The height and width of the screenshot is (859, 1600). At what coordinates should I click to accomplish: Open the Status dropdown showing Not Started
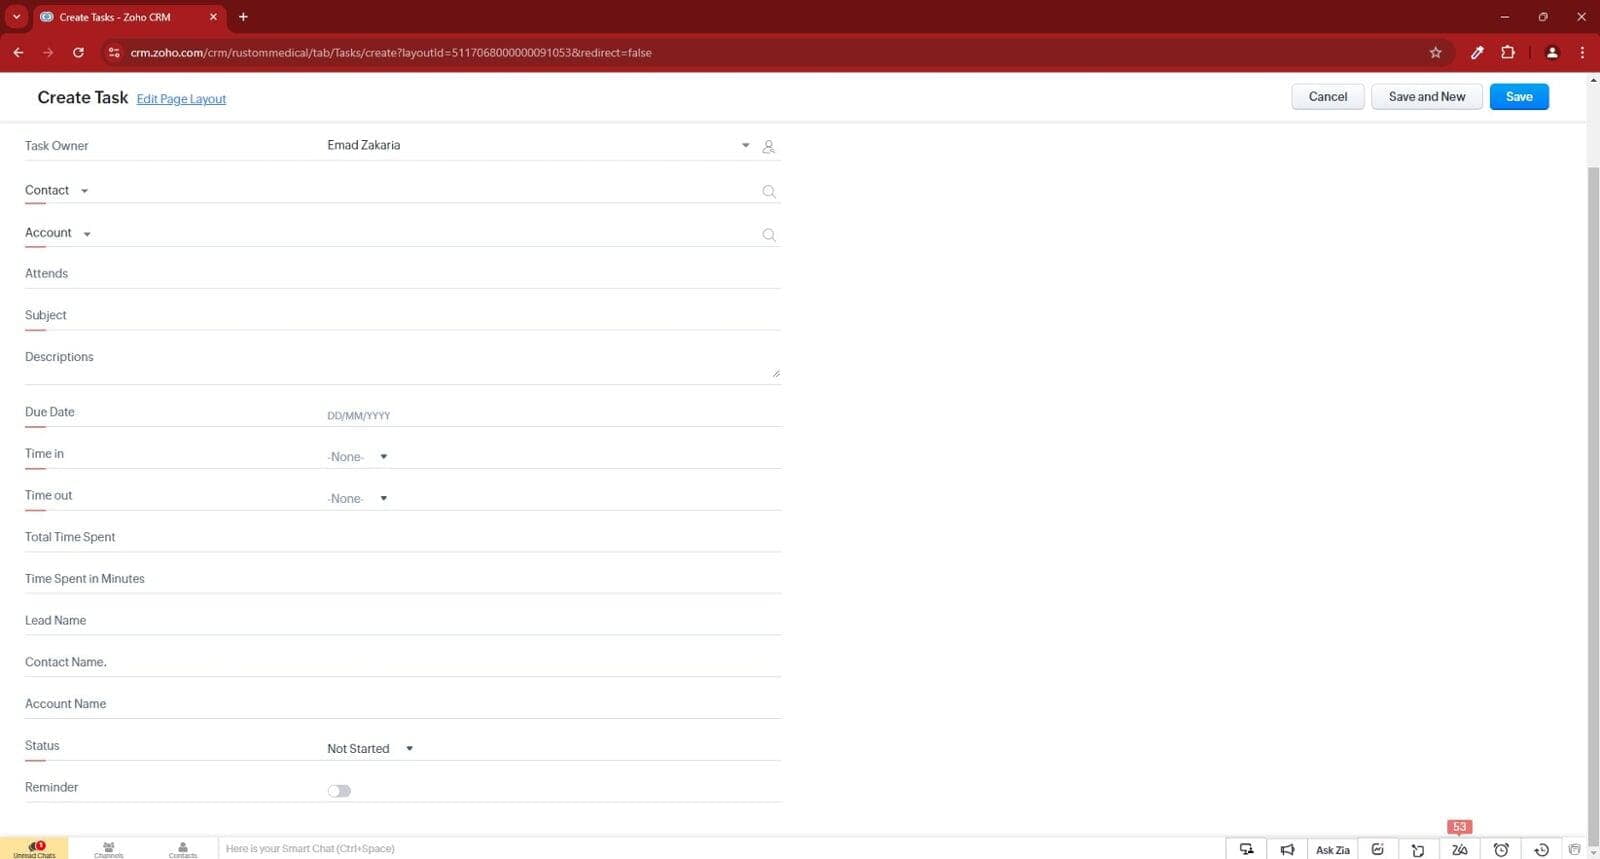370,749
